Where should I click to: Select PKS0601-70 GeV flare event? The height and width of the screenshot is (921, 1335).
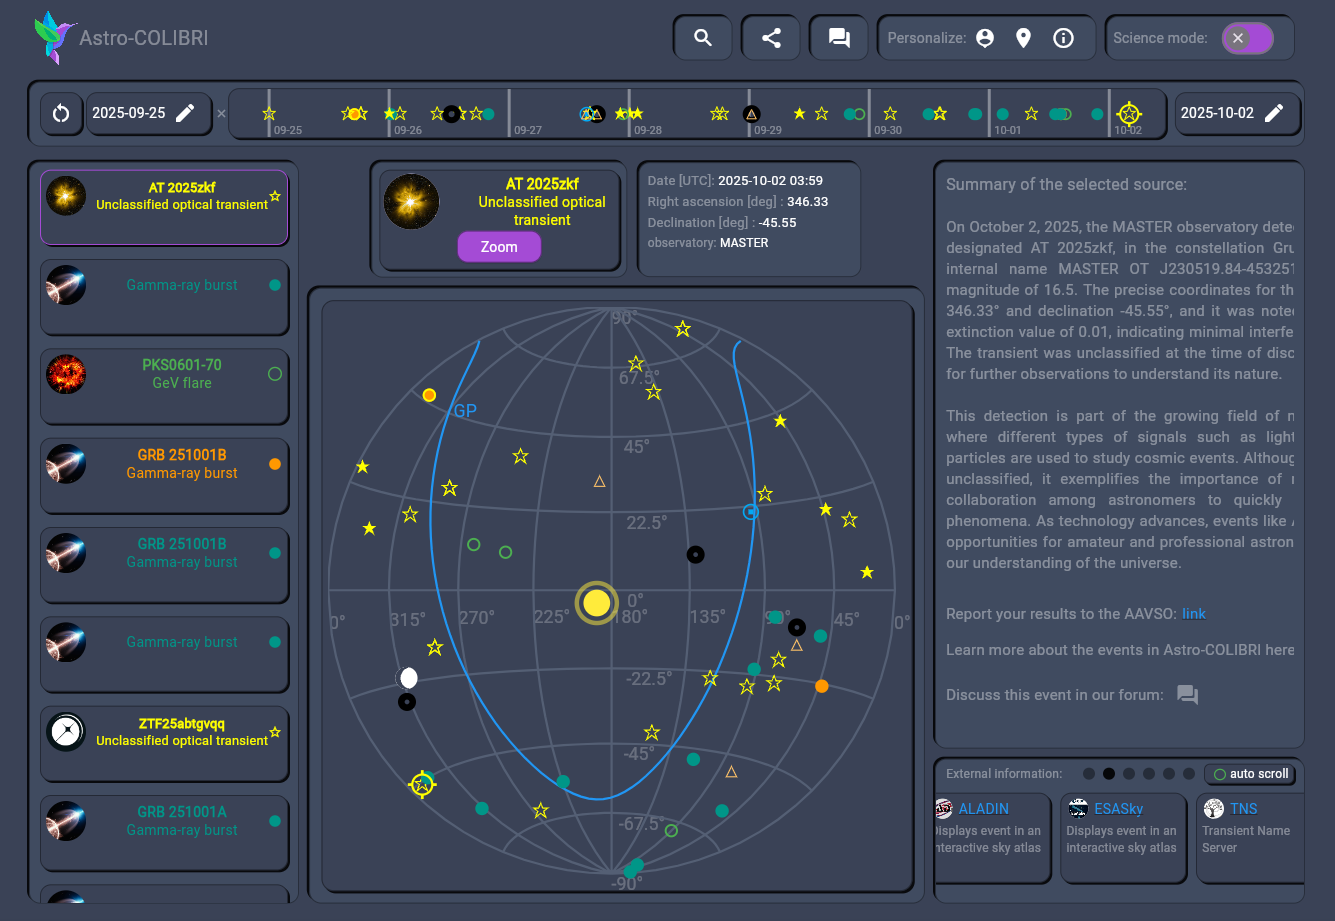tap(164, 384)
